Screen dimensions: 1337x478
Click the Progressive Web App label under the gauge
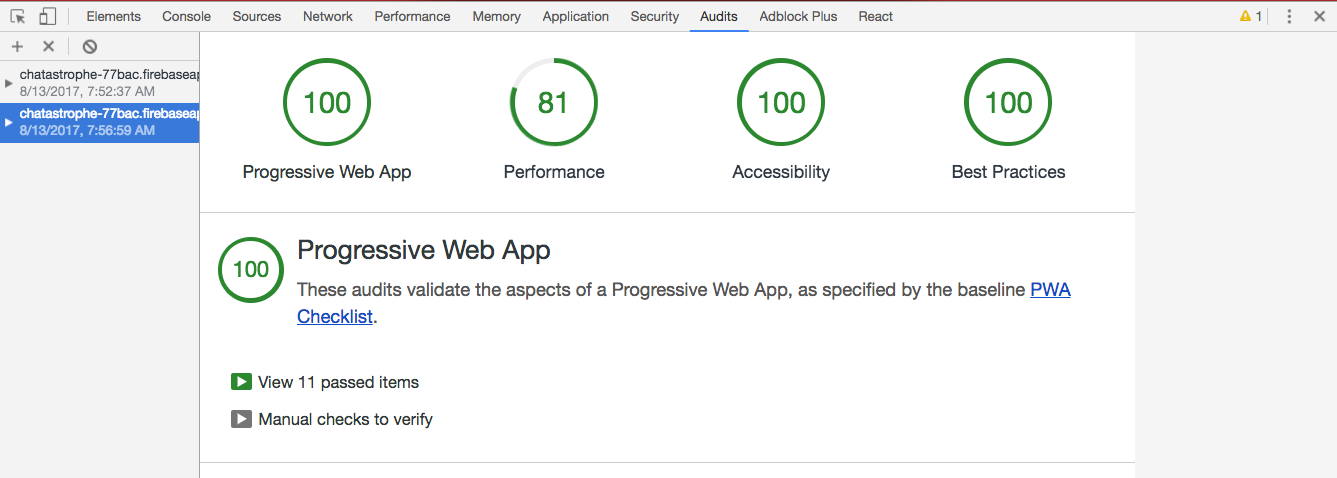coord(327,172)
